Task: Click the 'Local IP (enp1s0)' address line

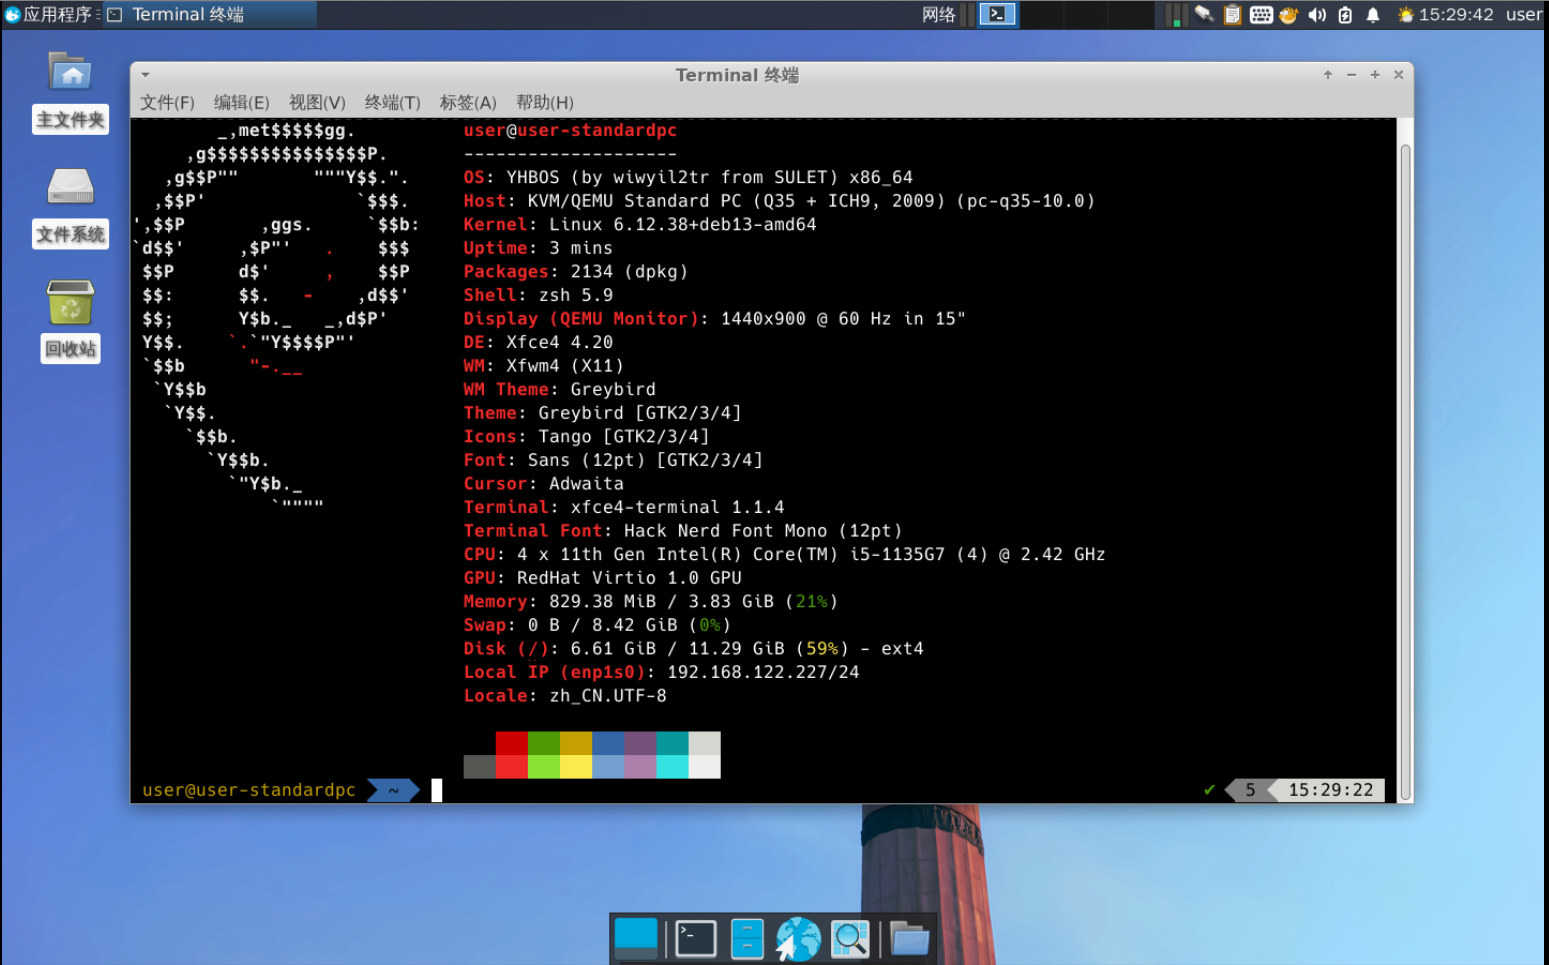Action: point(661,672)
